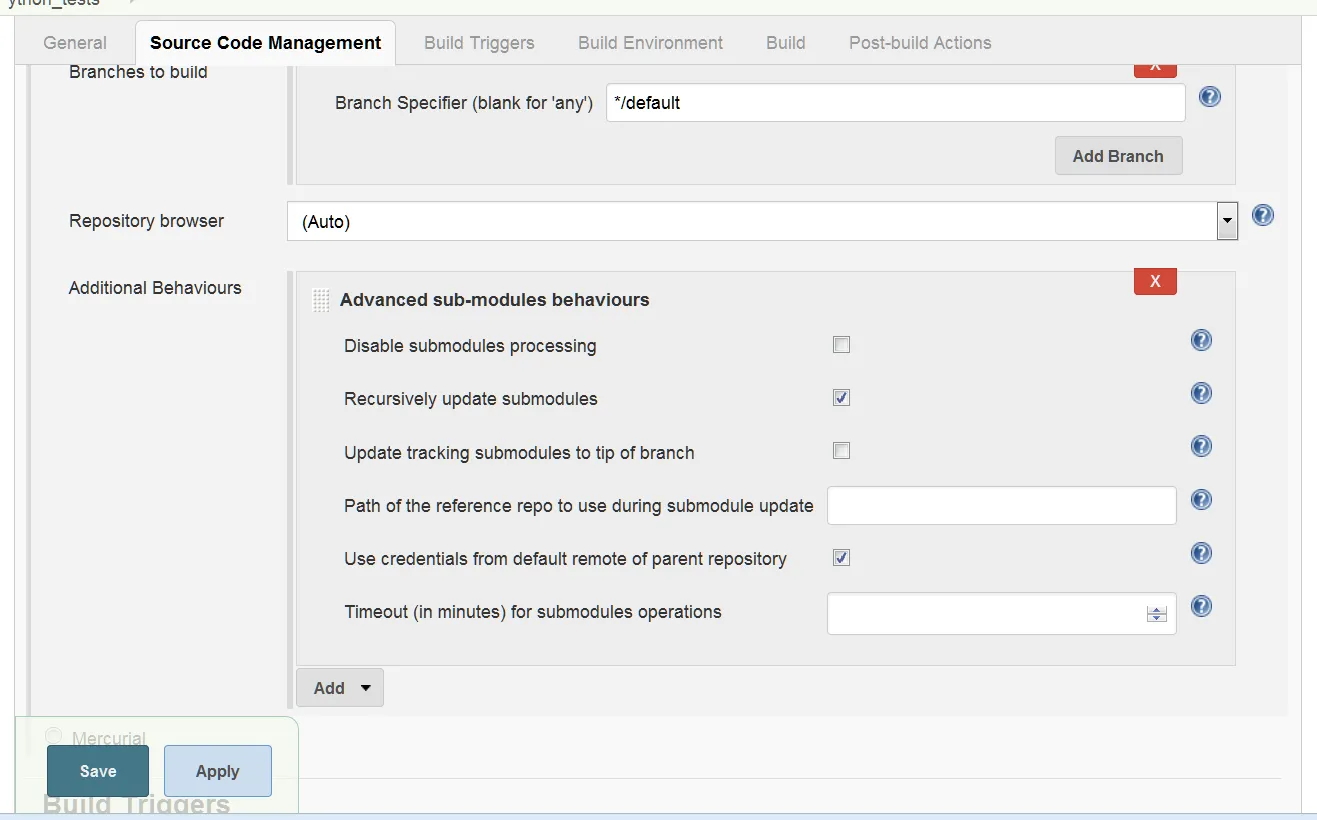Switch to the Build Triggers tab
The height and width of the screenshot is (820, 1317).
tap(479, 43)
